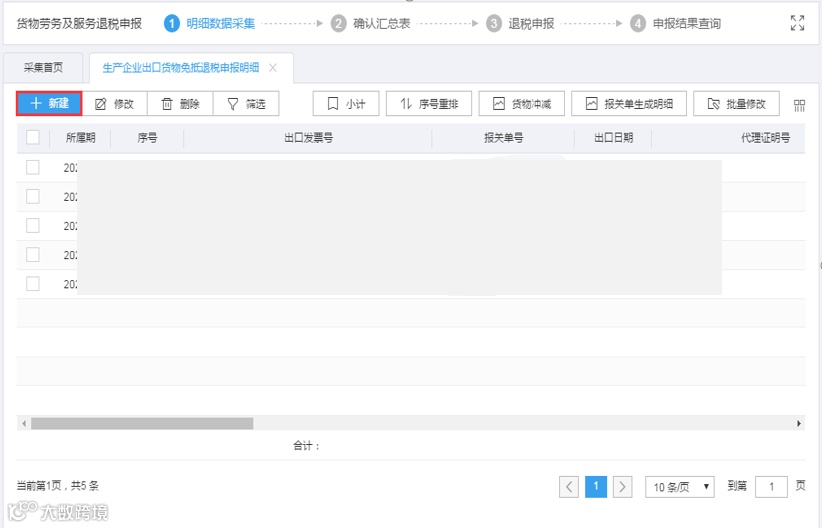Click the 合计 total label
Viewport: 822px width, 528px height.
click(x=306, y=446)
